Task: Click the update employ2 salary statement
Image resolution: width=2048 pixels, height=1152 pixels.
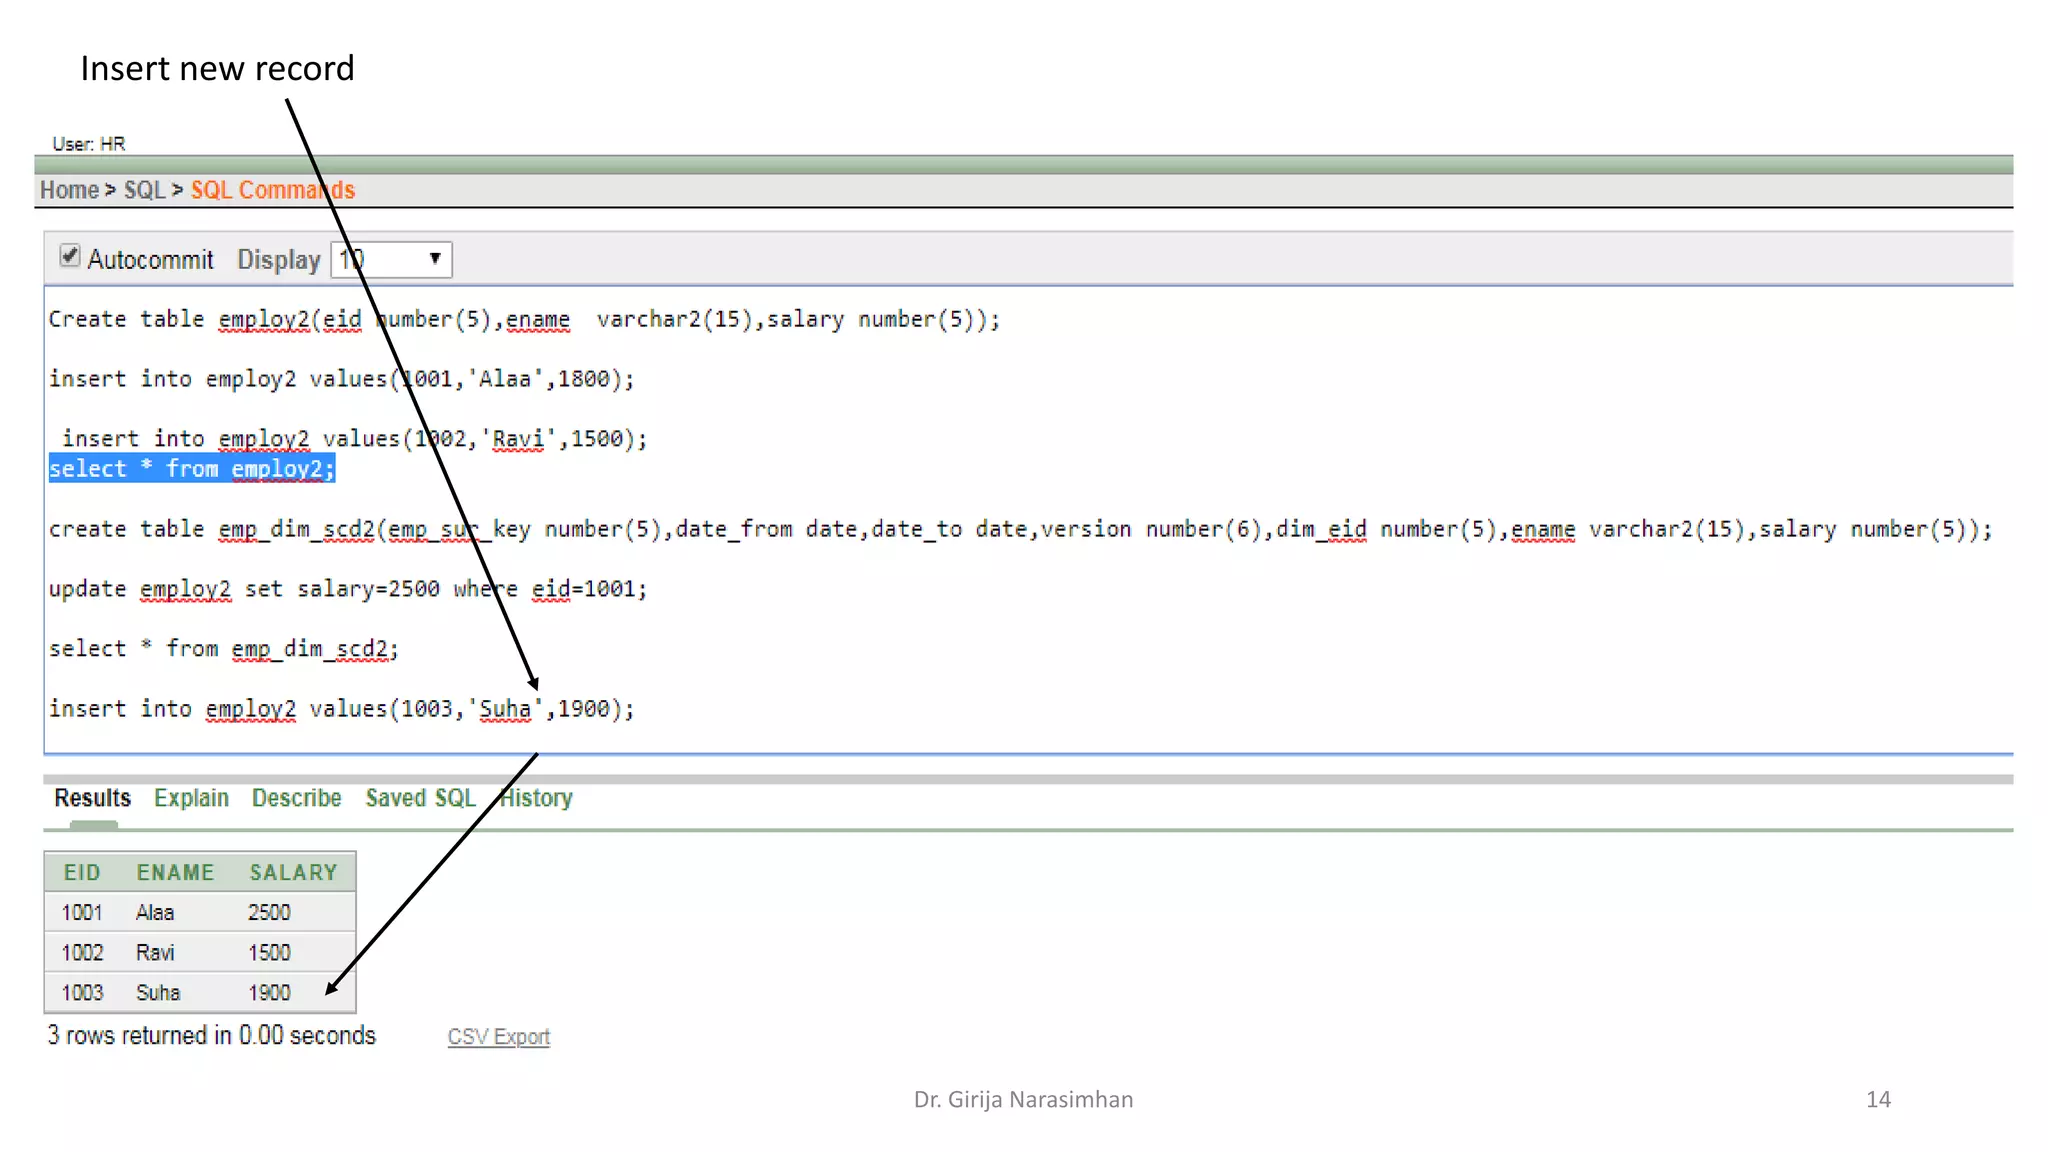Action: (x=347, y=589)
